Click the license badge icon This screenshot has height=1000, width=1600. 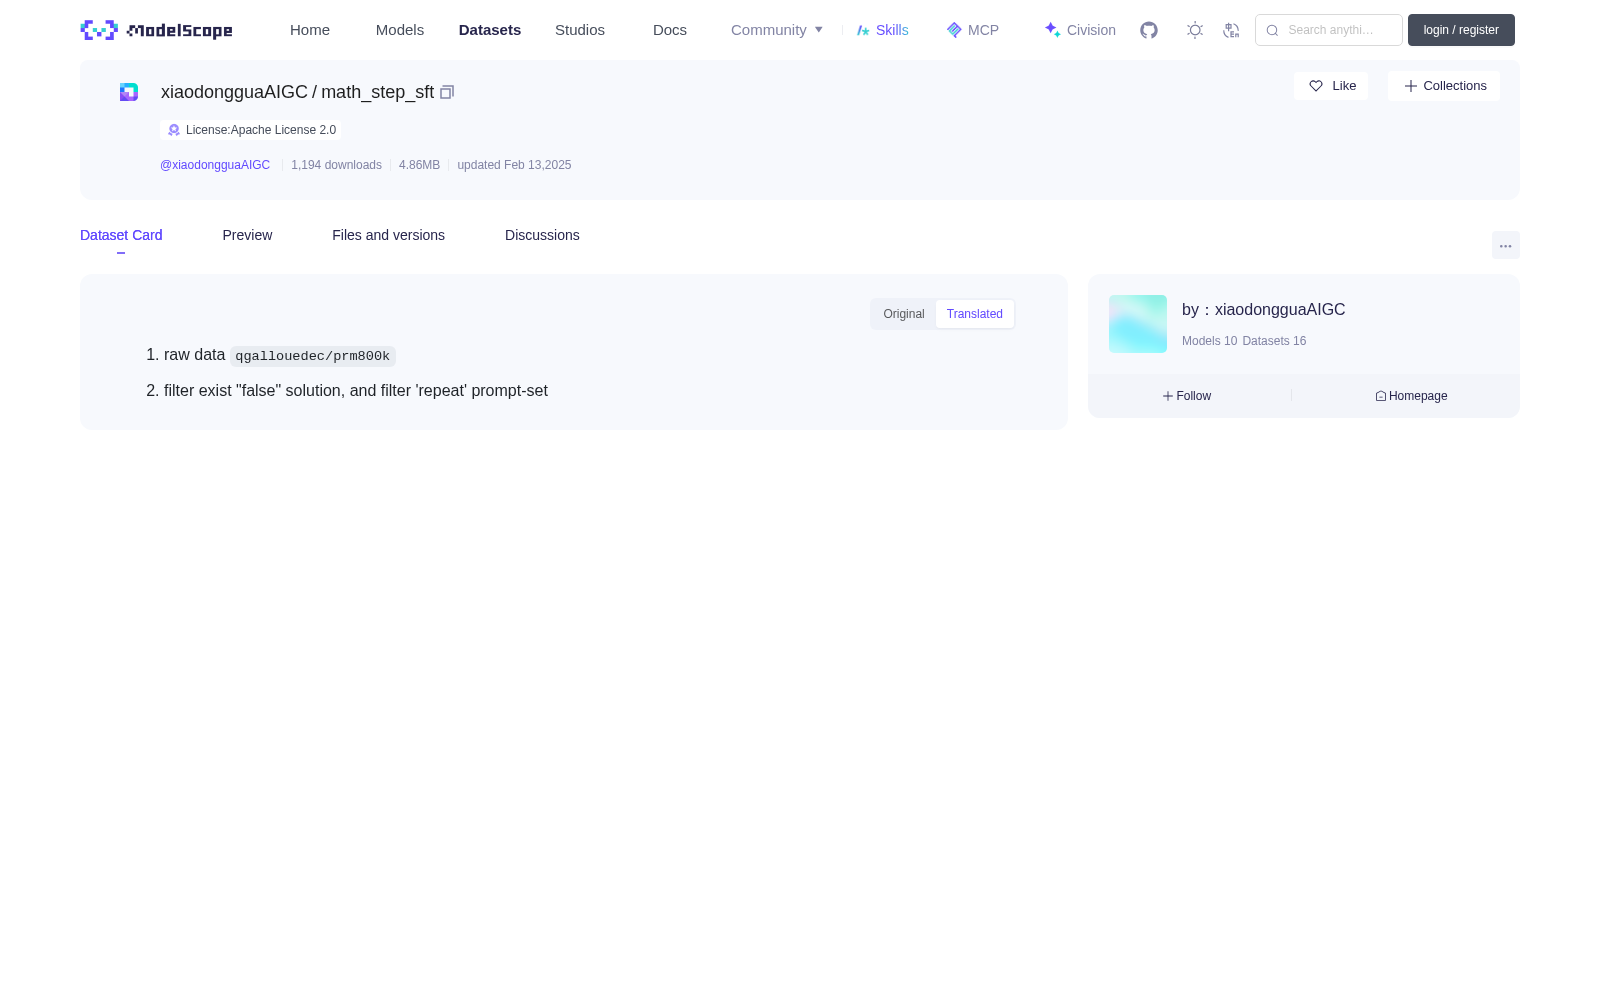tap(174, 130)
